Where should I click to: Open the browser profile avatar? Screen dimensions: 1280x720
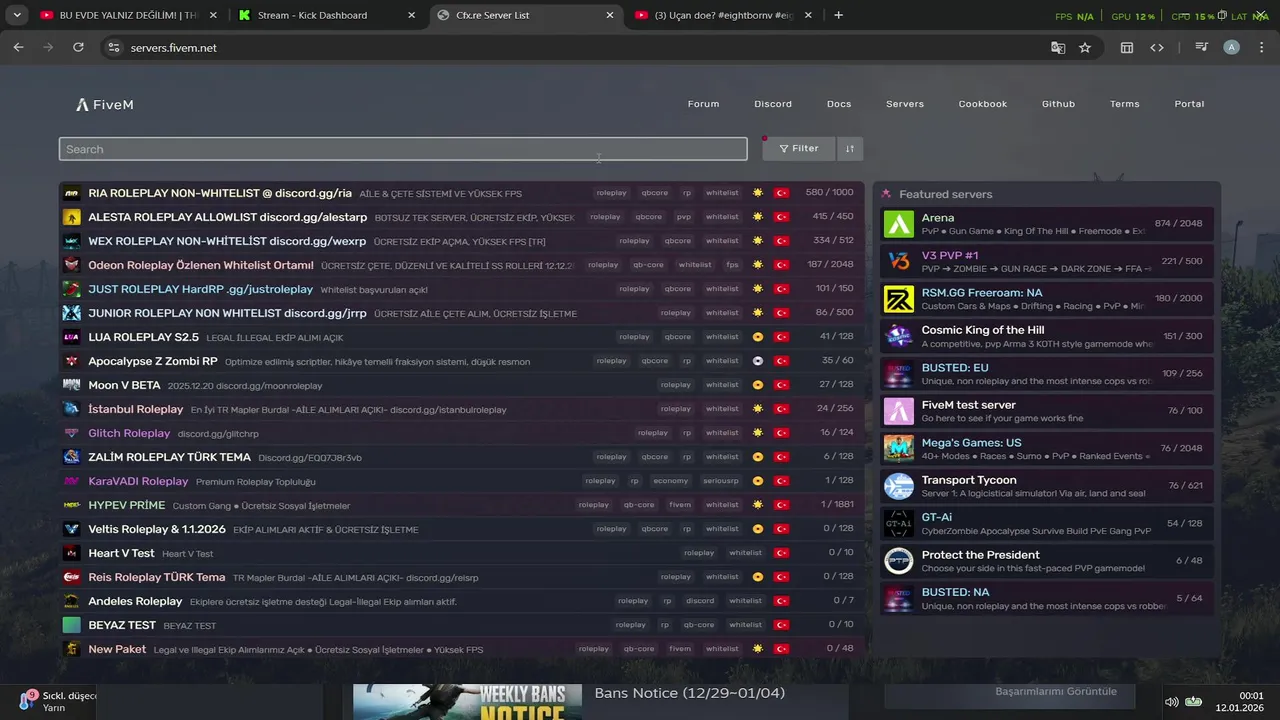click(1231, 47)
